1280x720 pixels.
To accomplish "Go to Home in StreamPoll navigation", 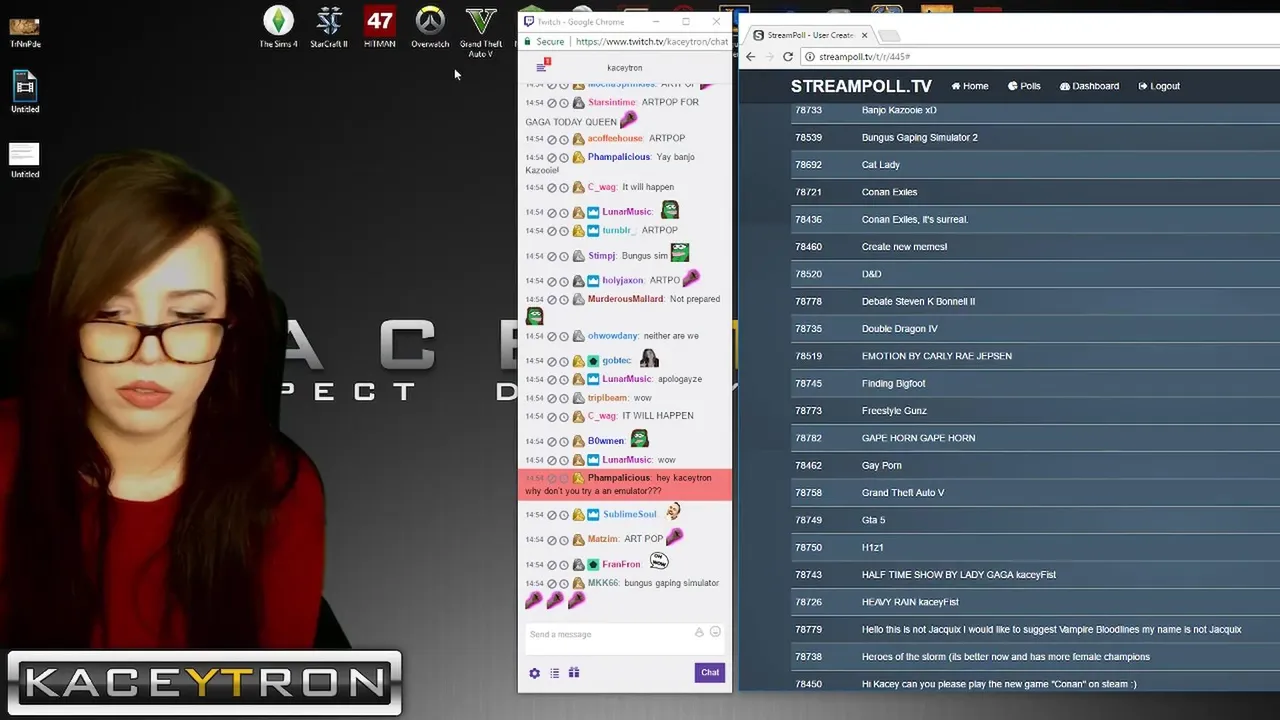I will (x=970, y=86).
